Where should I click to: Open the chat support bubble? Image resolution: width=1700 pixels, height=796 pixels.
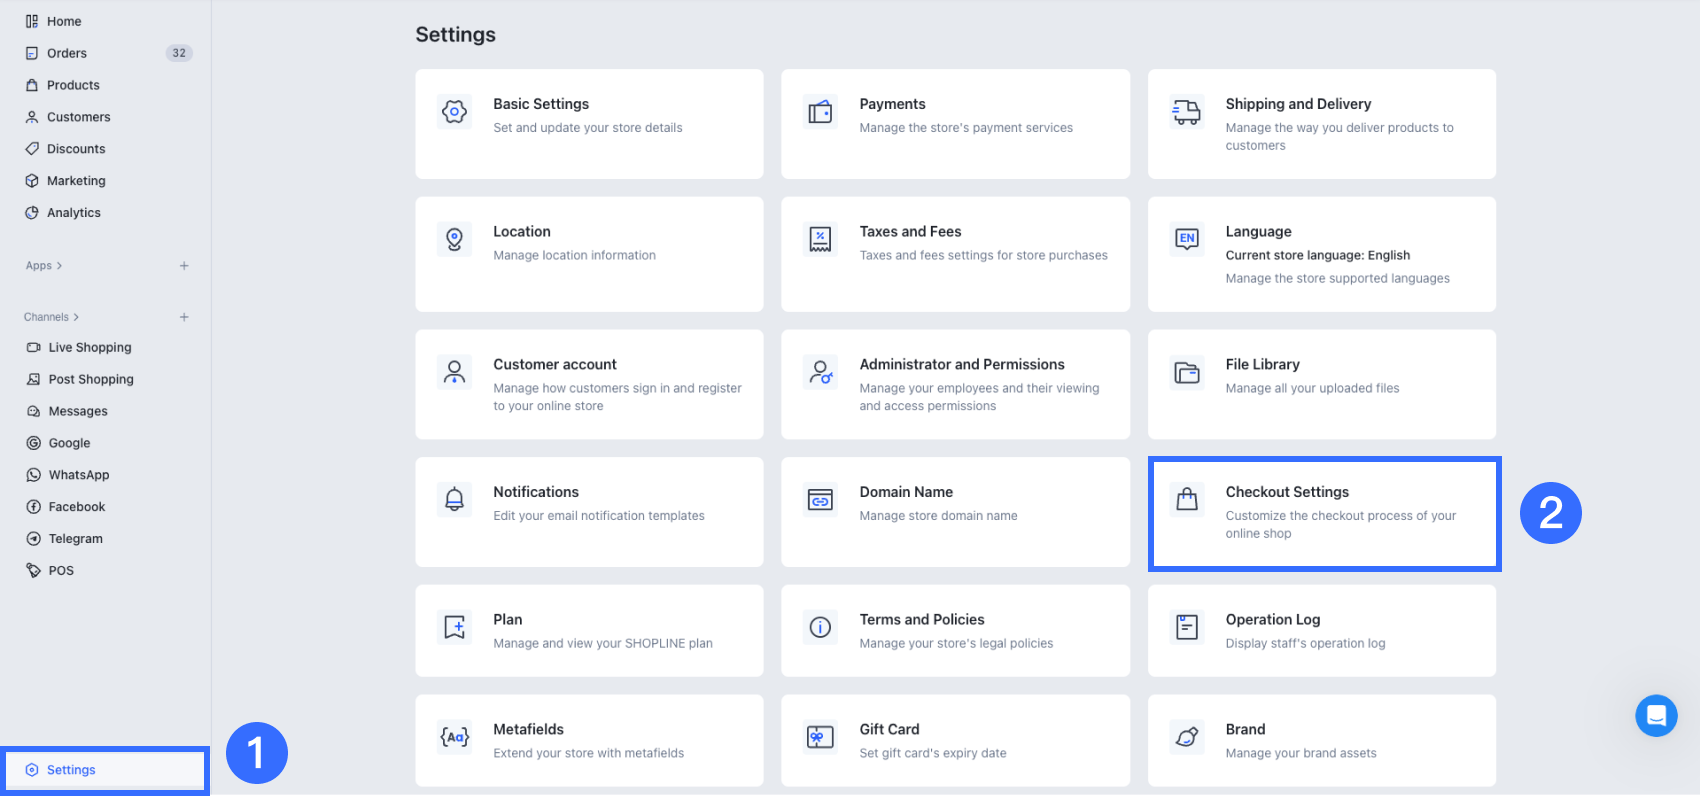point(1656,716)
